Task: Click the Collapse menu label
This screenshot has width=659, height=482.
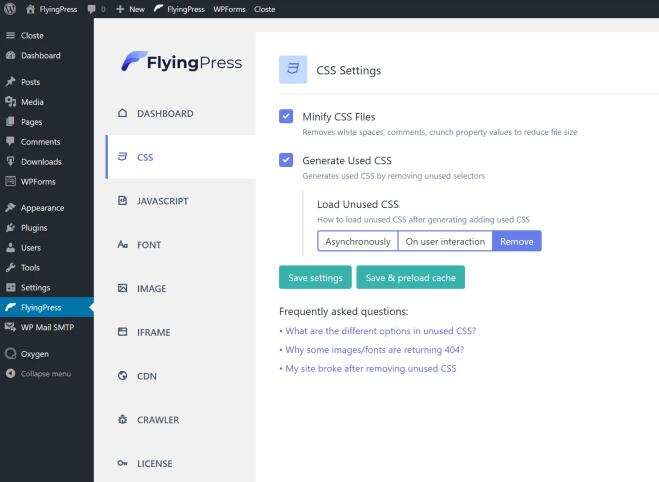Action: click(46, 374)
